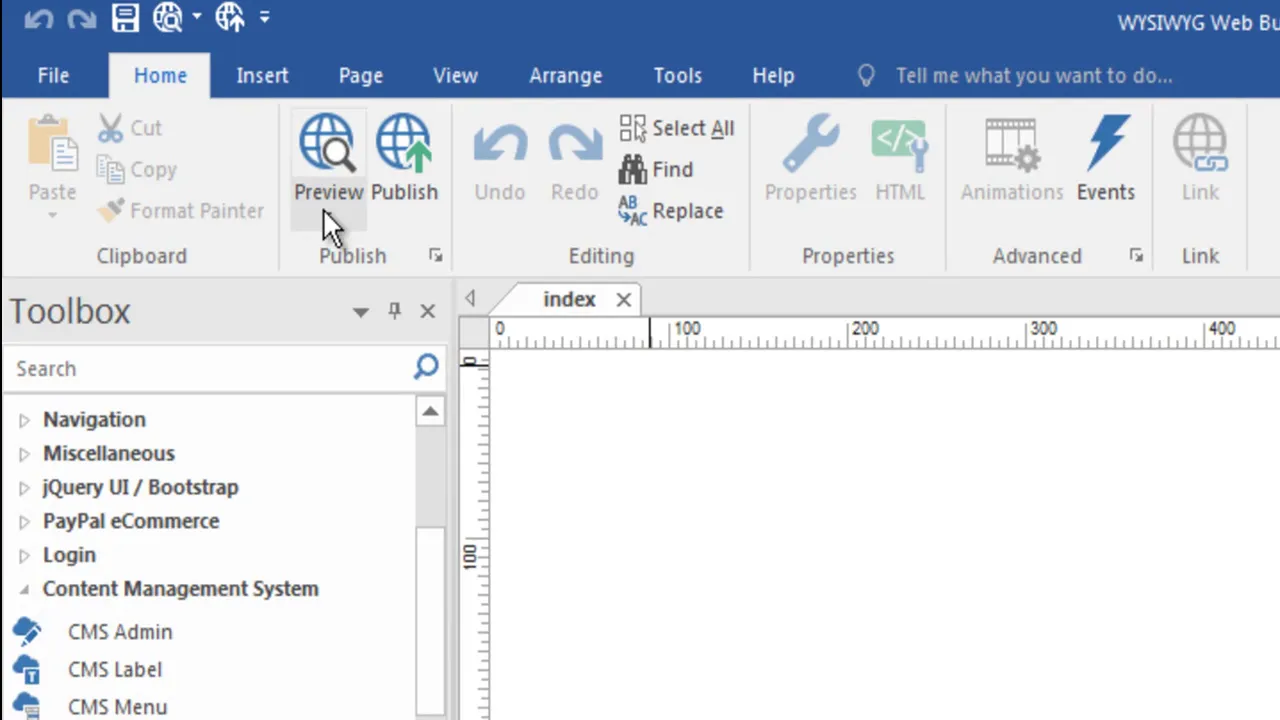Switch to the Arrange tab

coord(565,76)
